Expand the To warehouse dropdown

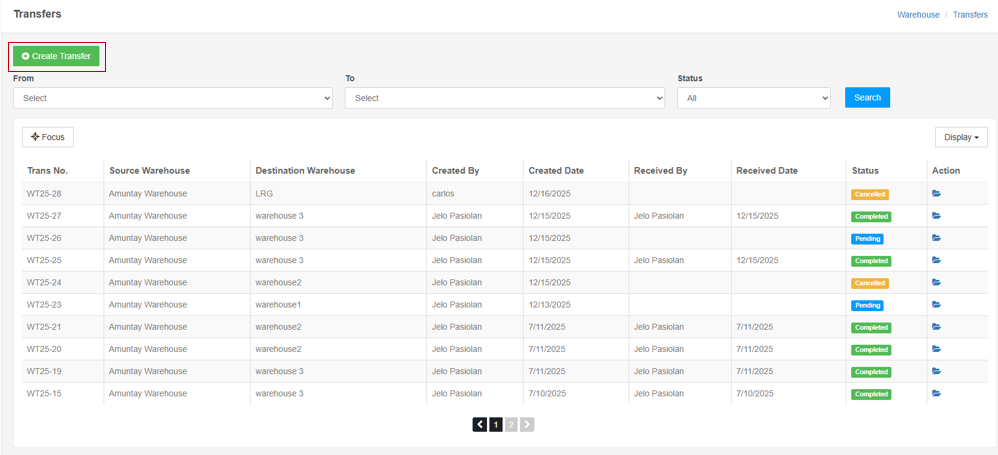click(x=504, y=98)
